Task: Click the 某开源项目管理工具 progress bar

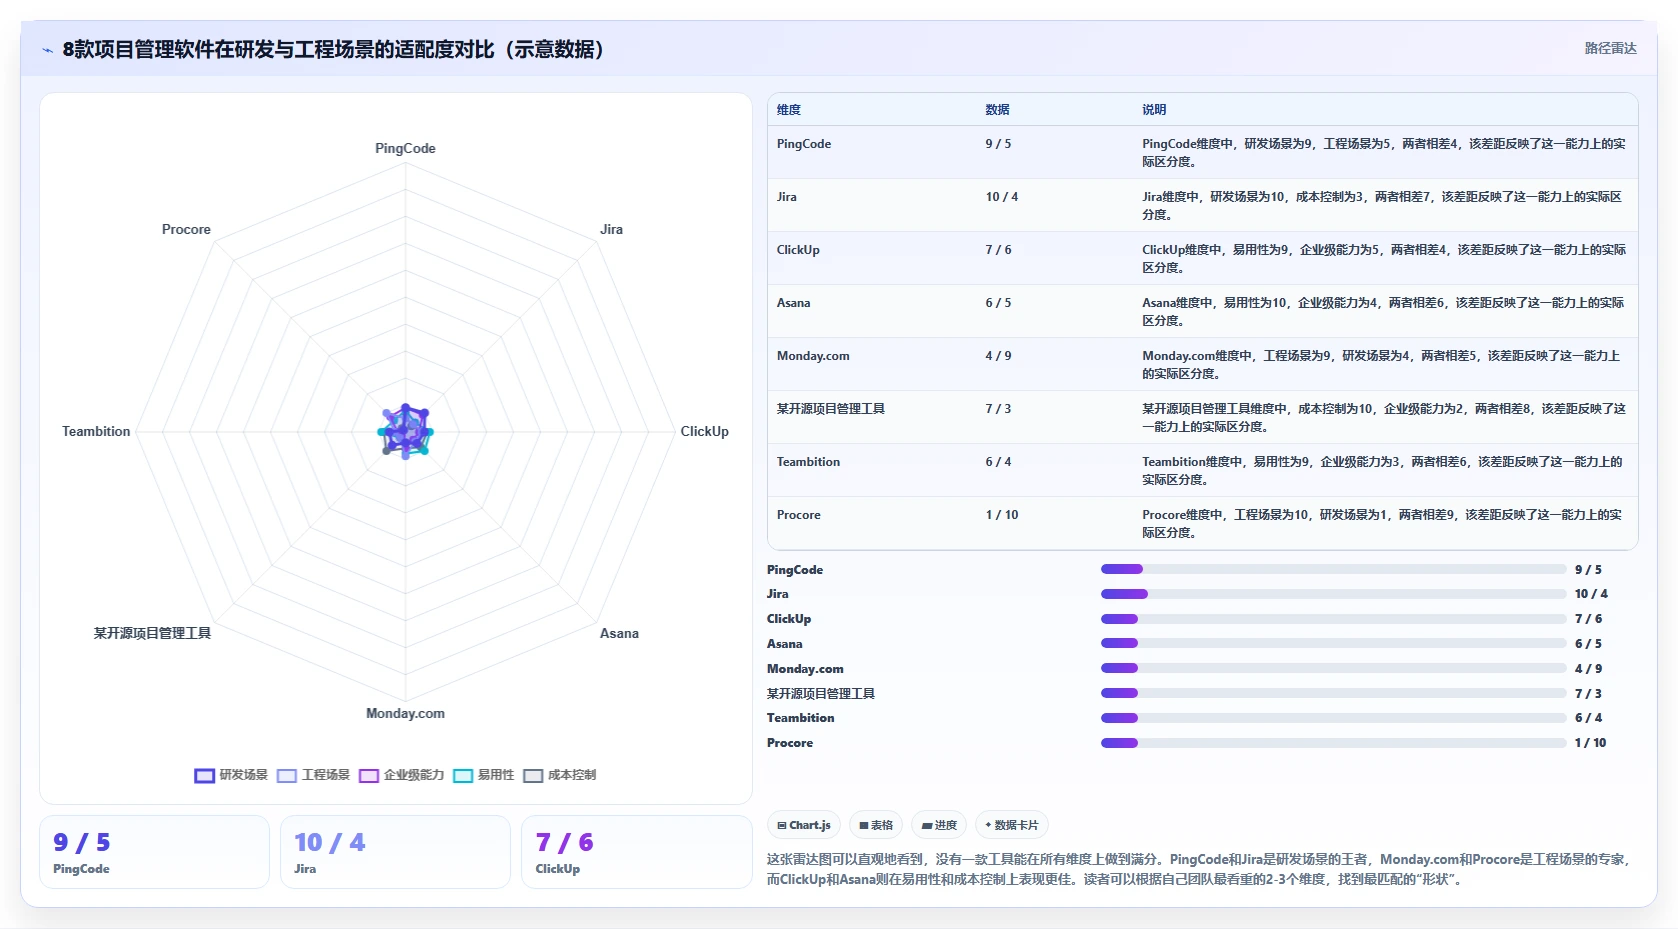Action: (1333, 693)
